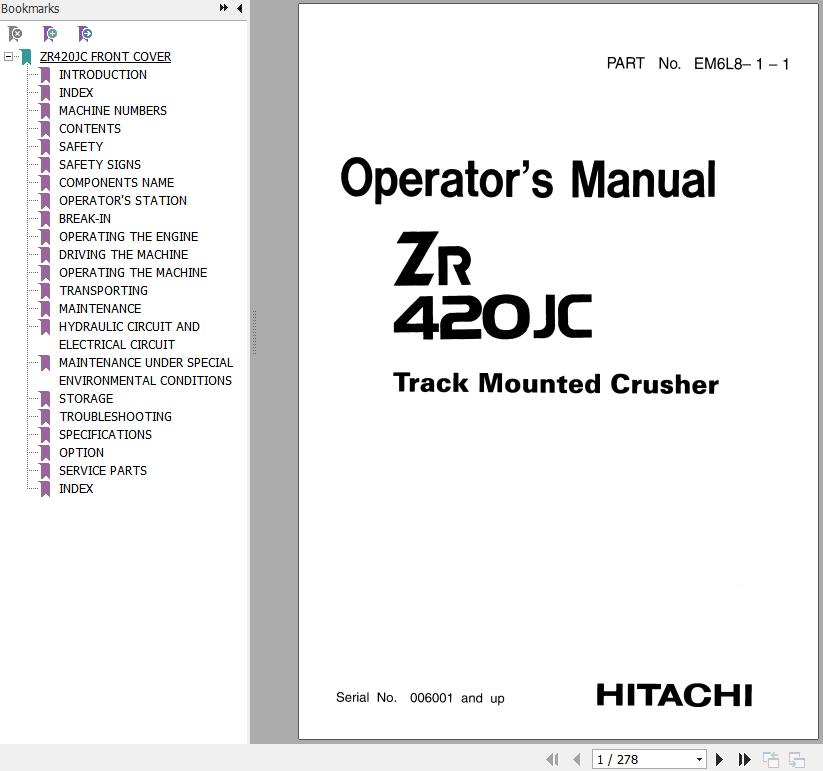This screenshot has width=823, height=771.
Task: Open the OPERATOR'S STATION bookmark
Action: coord(123,200)
